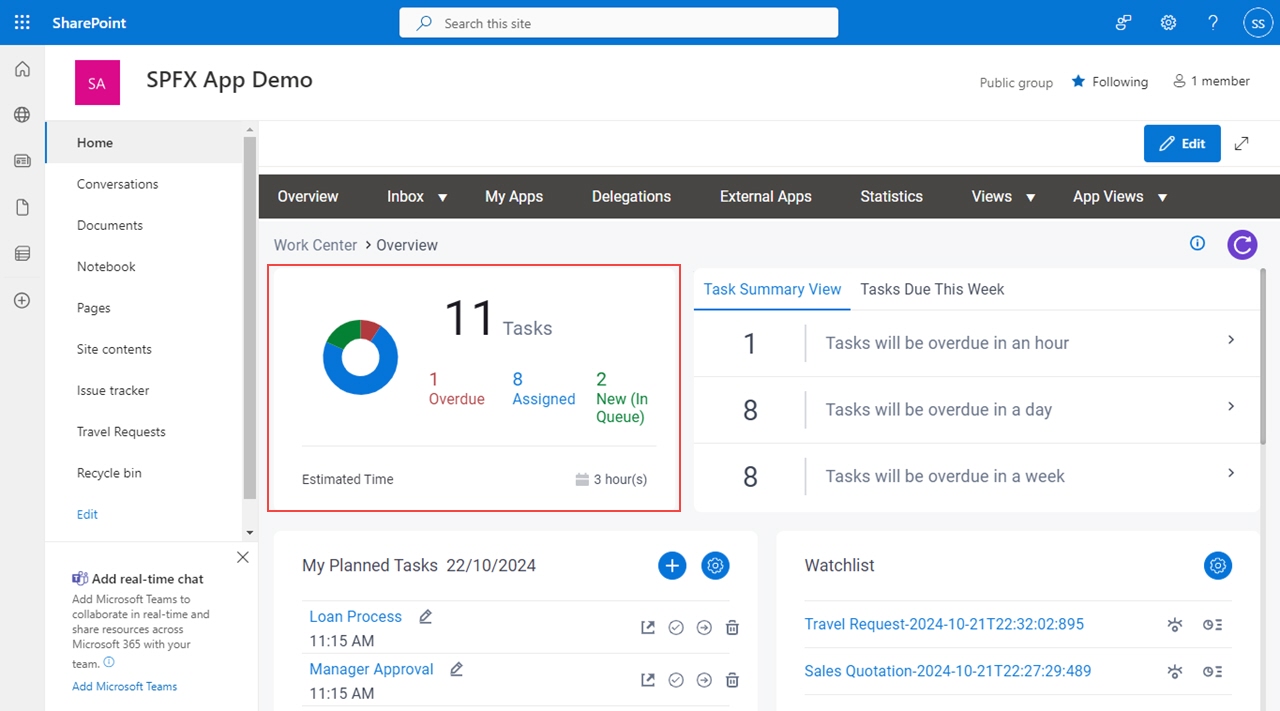Expand the Views dropdown menu
The height and width of the screenshot is (711, 1280).
tap(1030, 197)
